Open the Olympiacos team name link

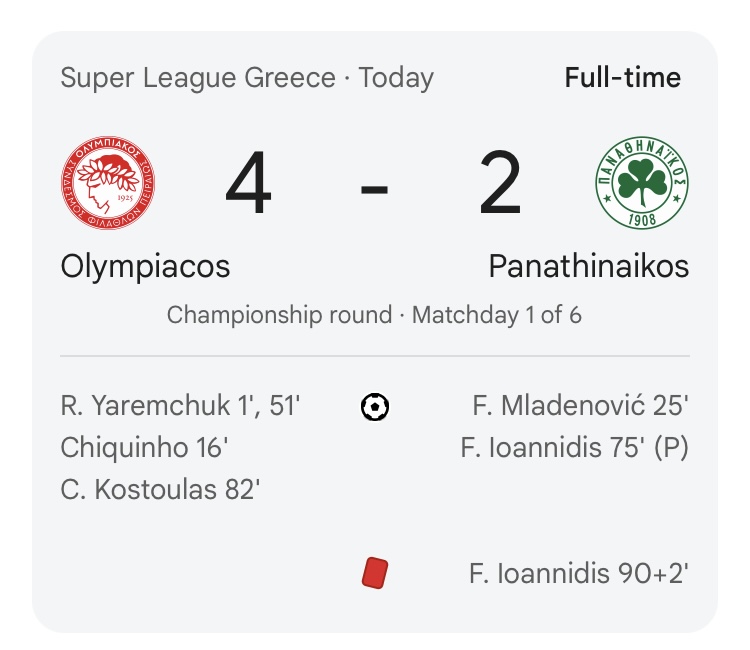pos(145,266)
